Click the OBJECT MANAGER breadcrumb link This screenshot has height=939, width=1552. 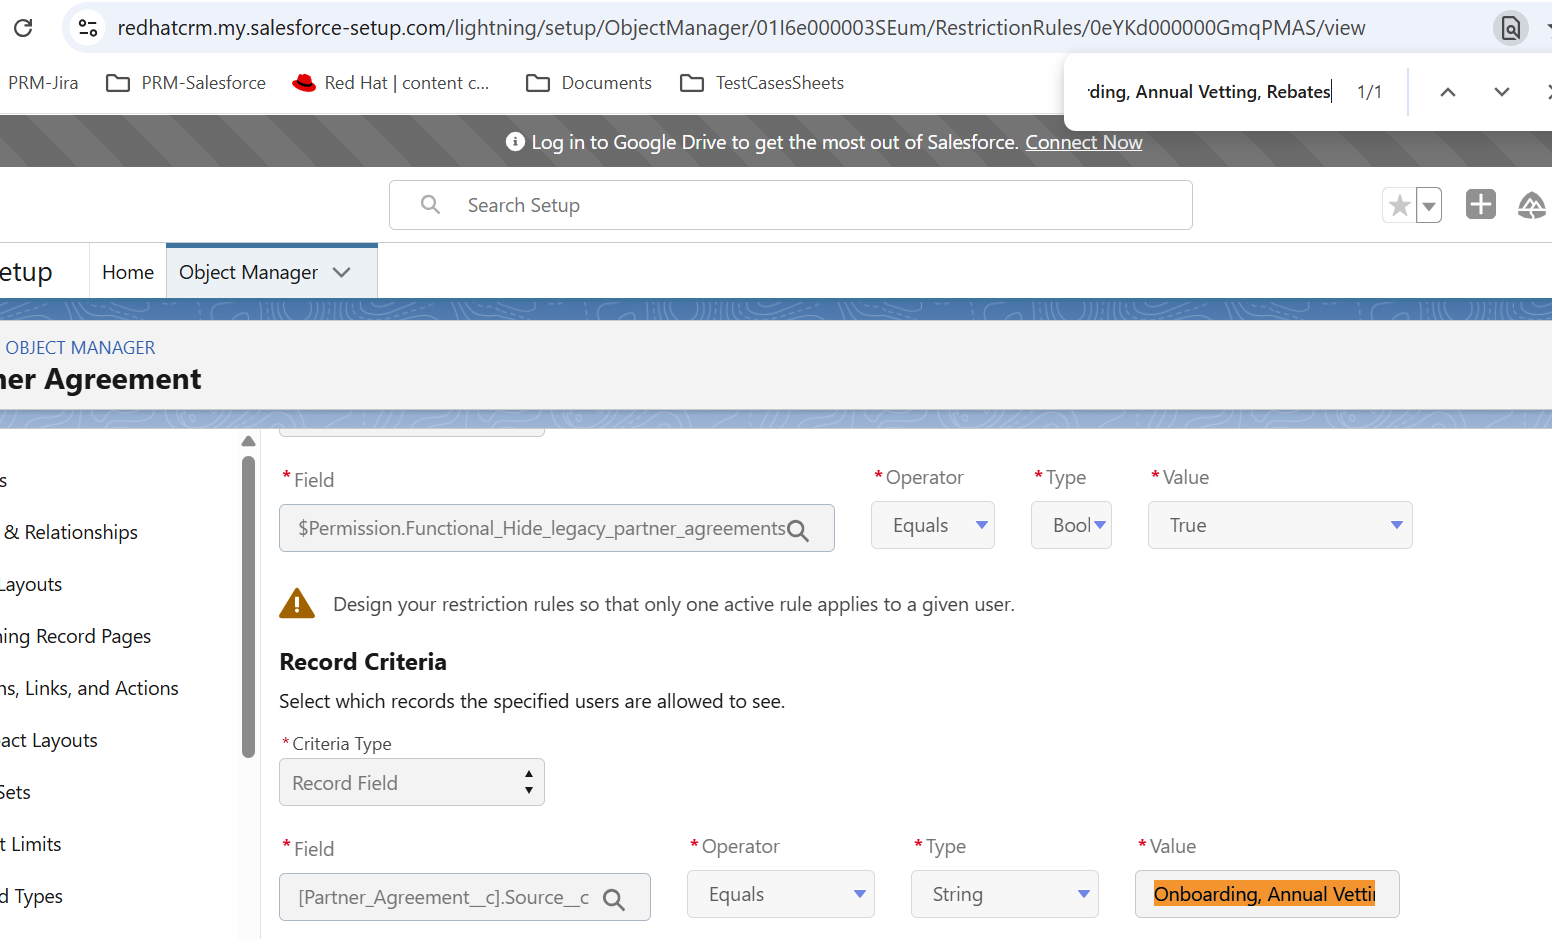(x=80, y=348)
